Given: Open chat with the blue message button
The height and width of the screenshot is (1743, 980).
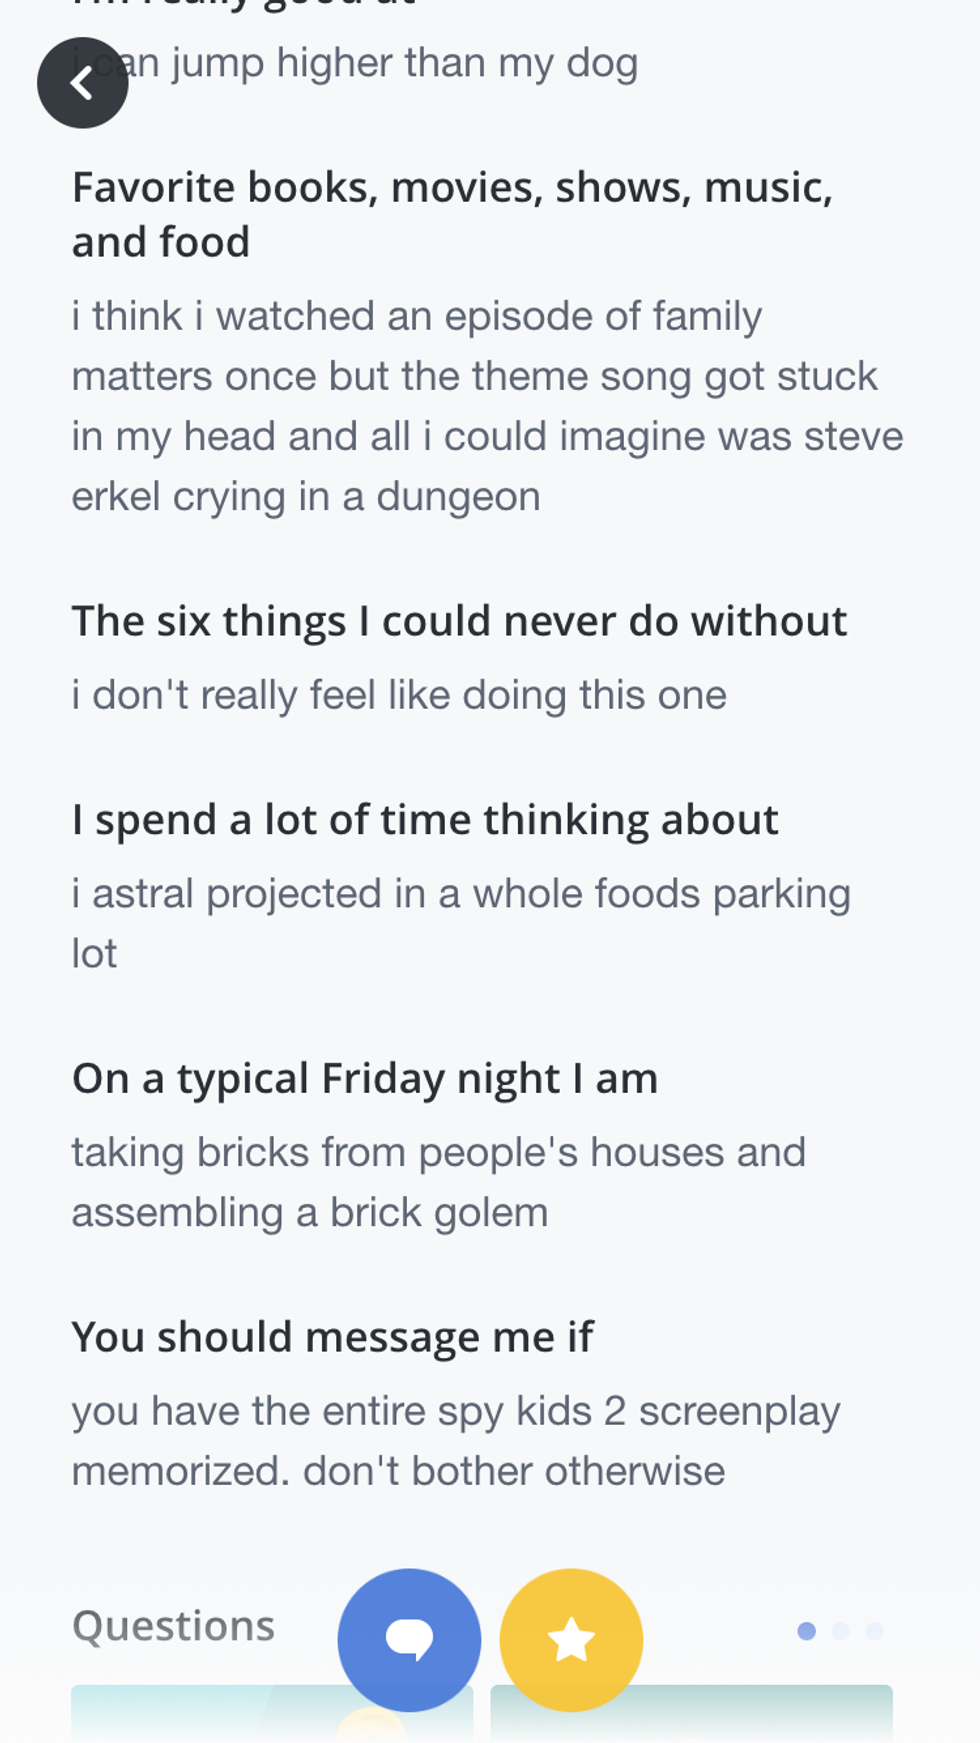Looking at the screenshot, I should click(x=409, y=1639).
